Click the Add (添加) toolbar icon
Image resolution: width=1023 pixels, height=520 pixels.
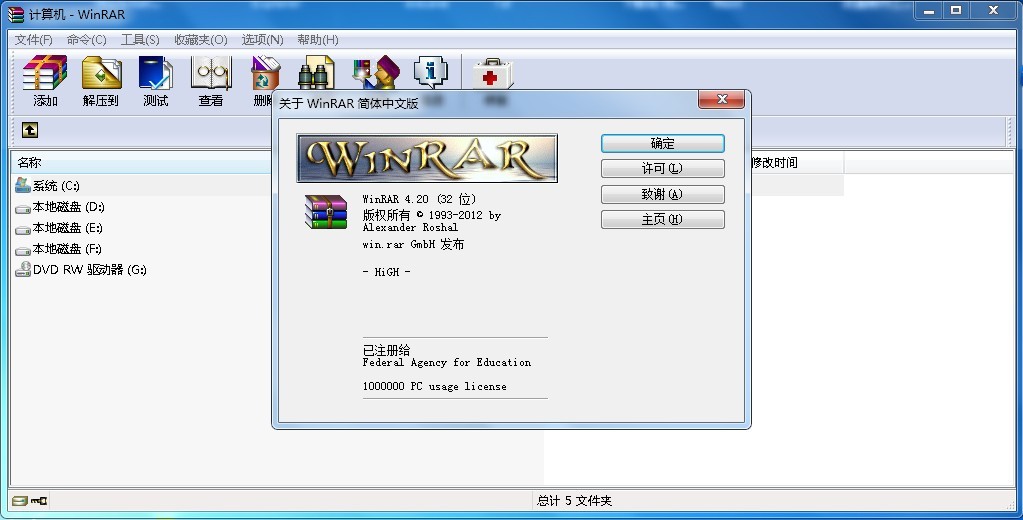(x=45, y=74)
